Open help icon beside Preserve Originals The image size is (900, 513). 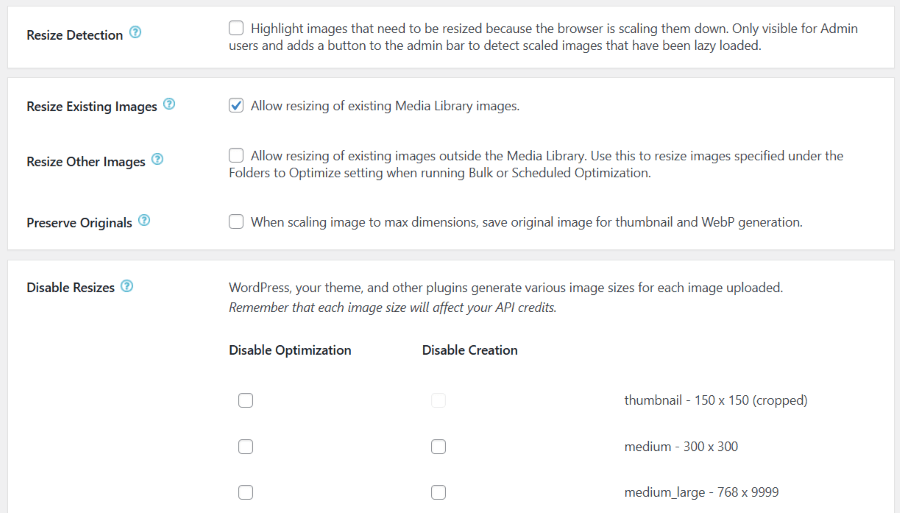144,220
